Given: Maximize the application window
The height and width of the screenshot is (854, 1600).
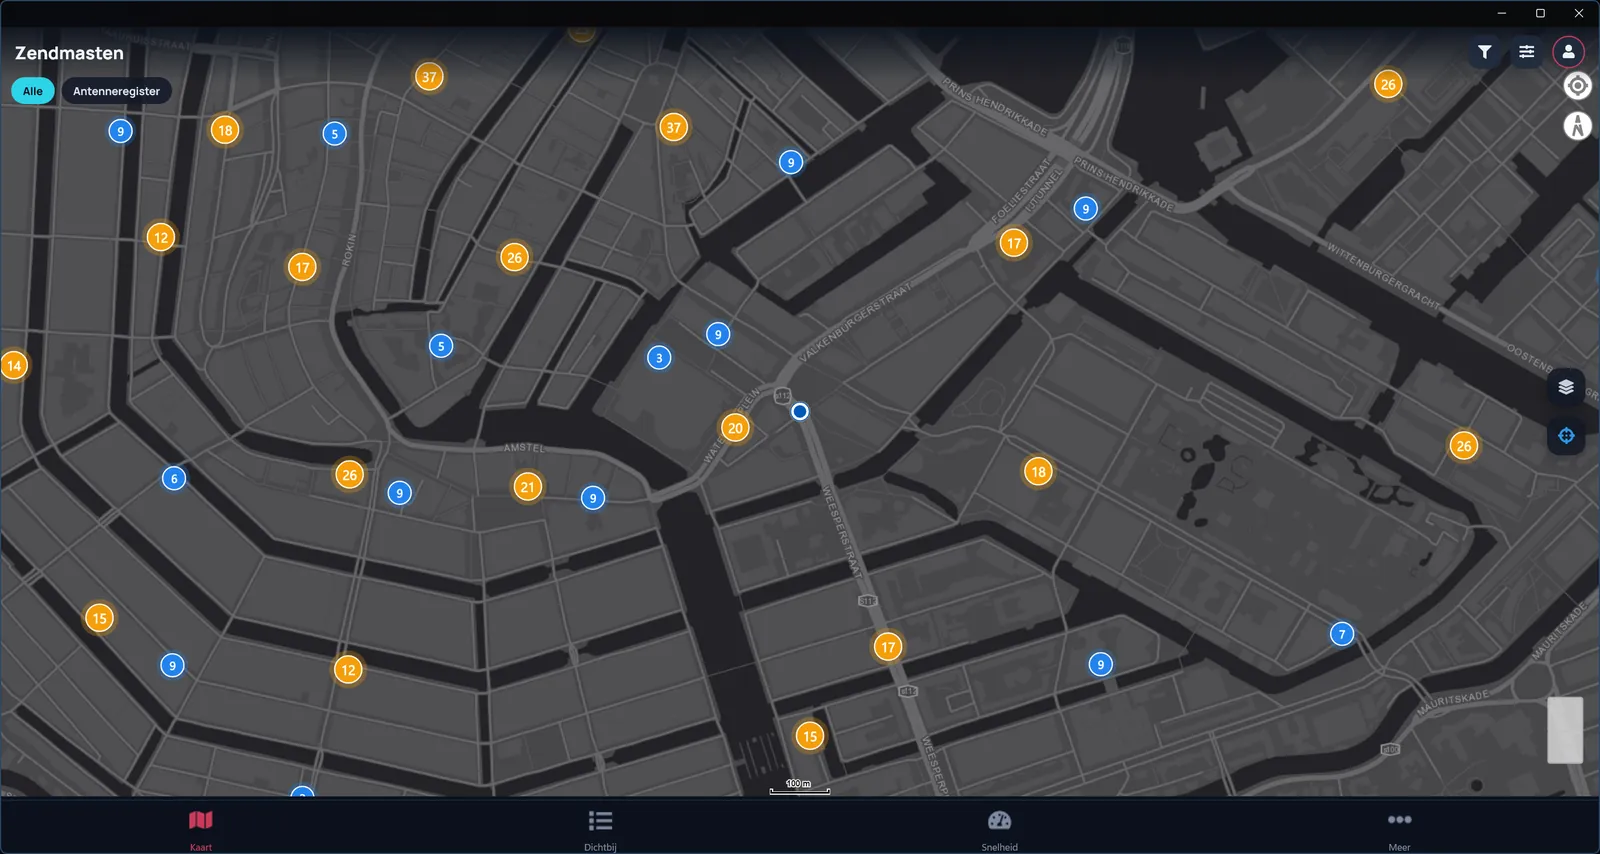Looking at the screenshot, I should pos(1540,13).
